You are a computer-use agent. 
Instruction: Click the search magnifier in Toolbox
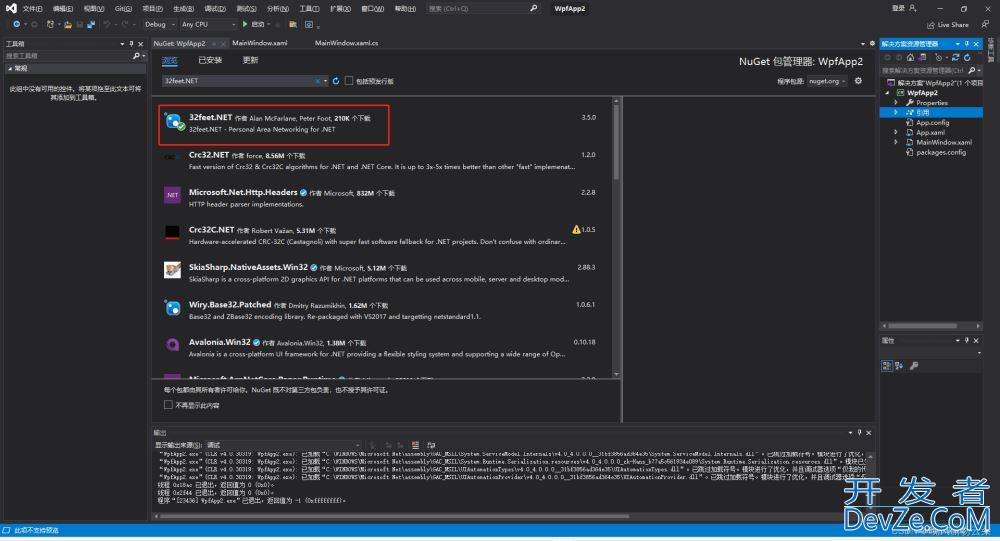pos(136,56)
